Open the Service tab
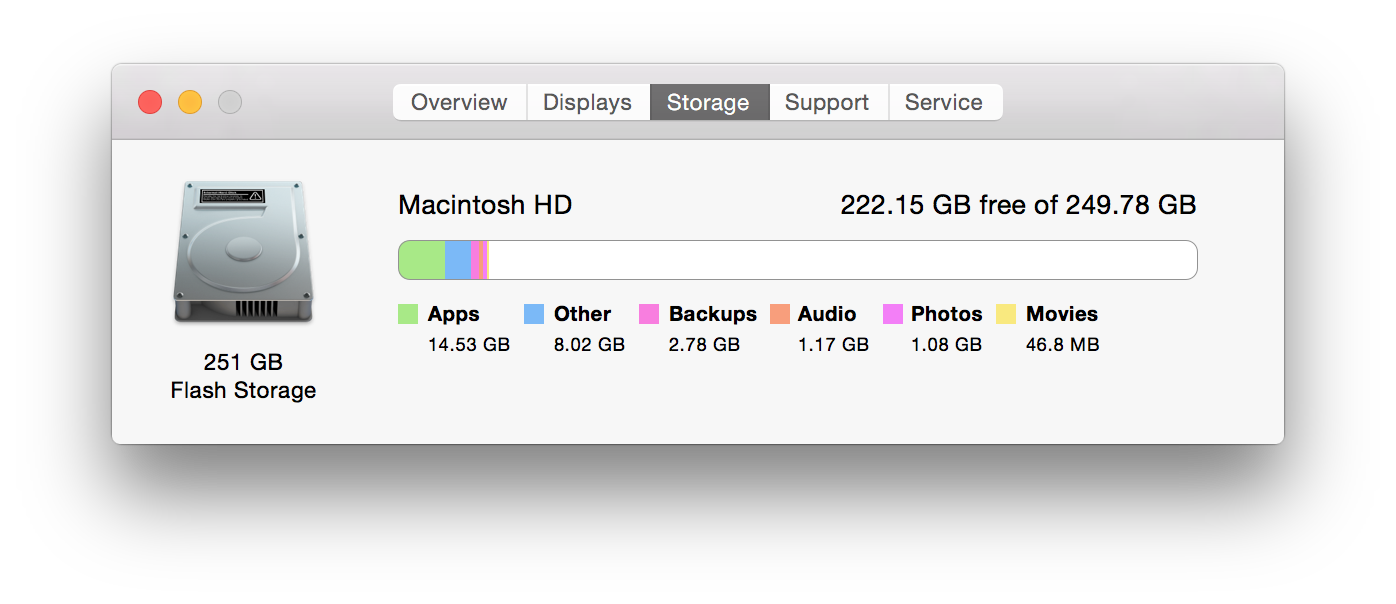This screenshot has width=1396, height=604. click(944, 102)
